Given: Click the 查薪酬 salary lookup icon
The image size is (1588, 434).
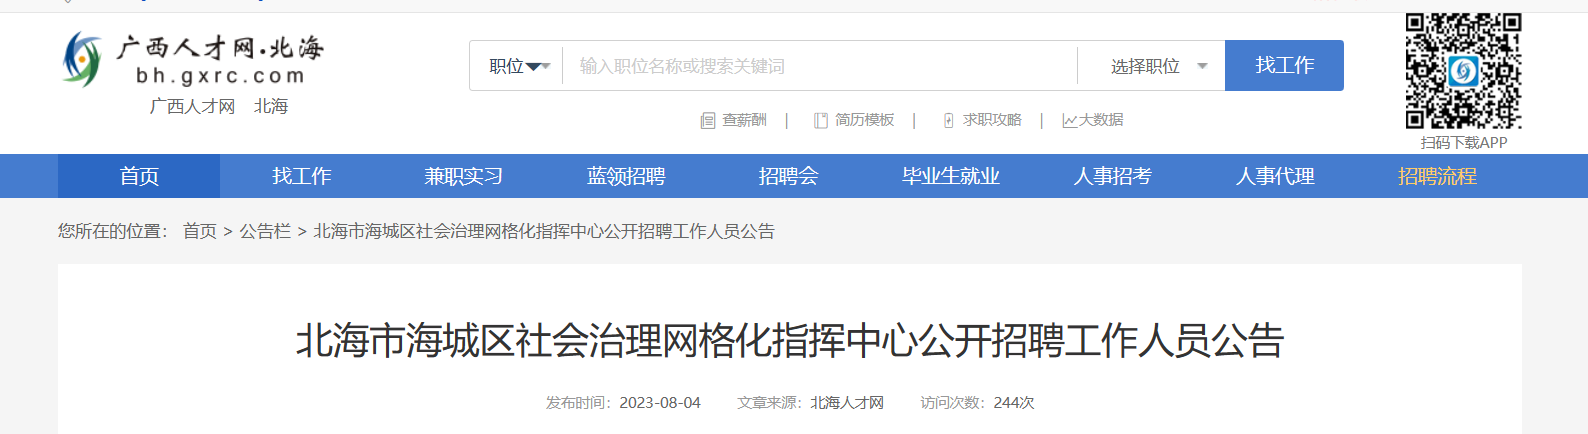Looking at the screenshot, I should pos(708,121).
